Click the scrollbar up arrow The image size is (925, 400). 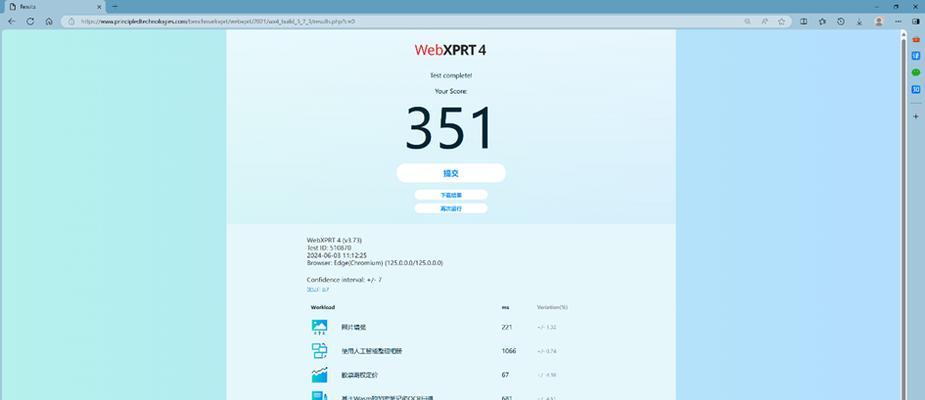[903, 34]
